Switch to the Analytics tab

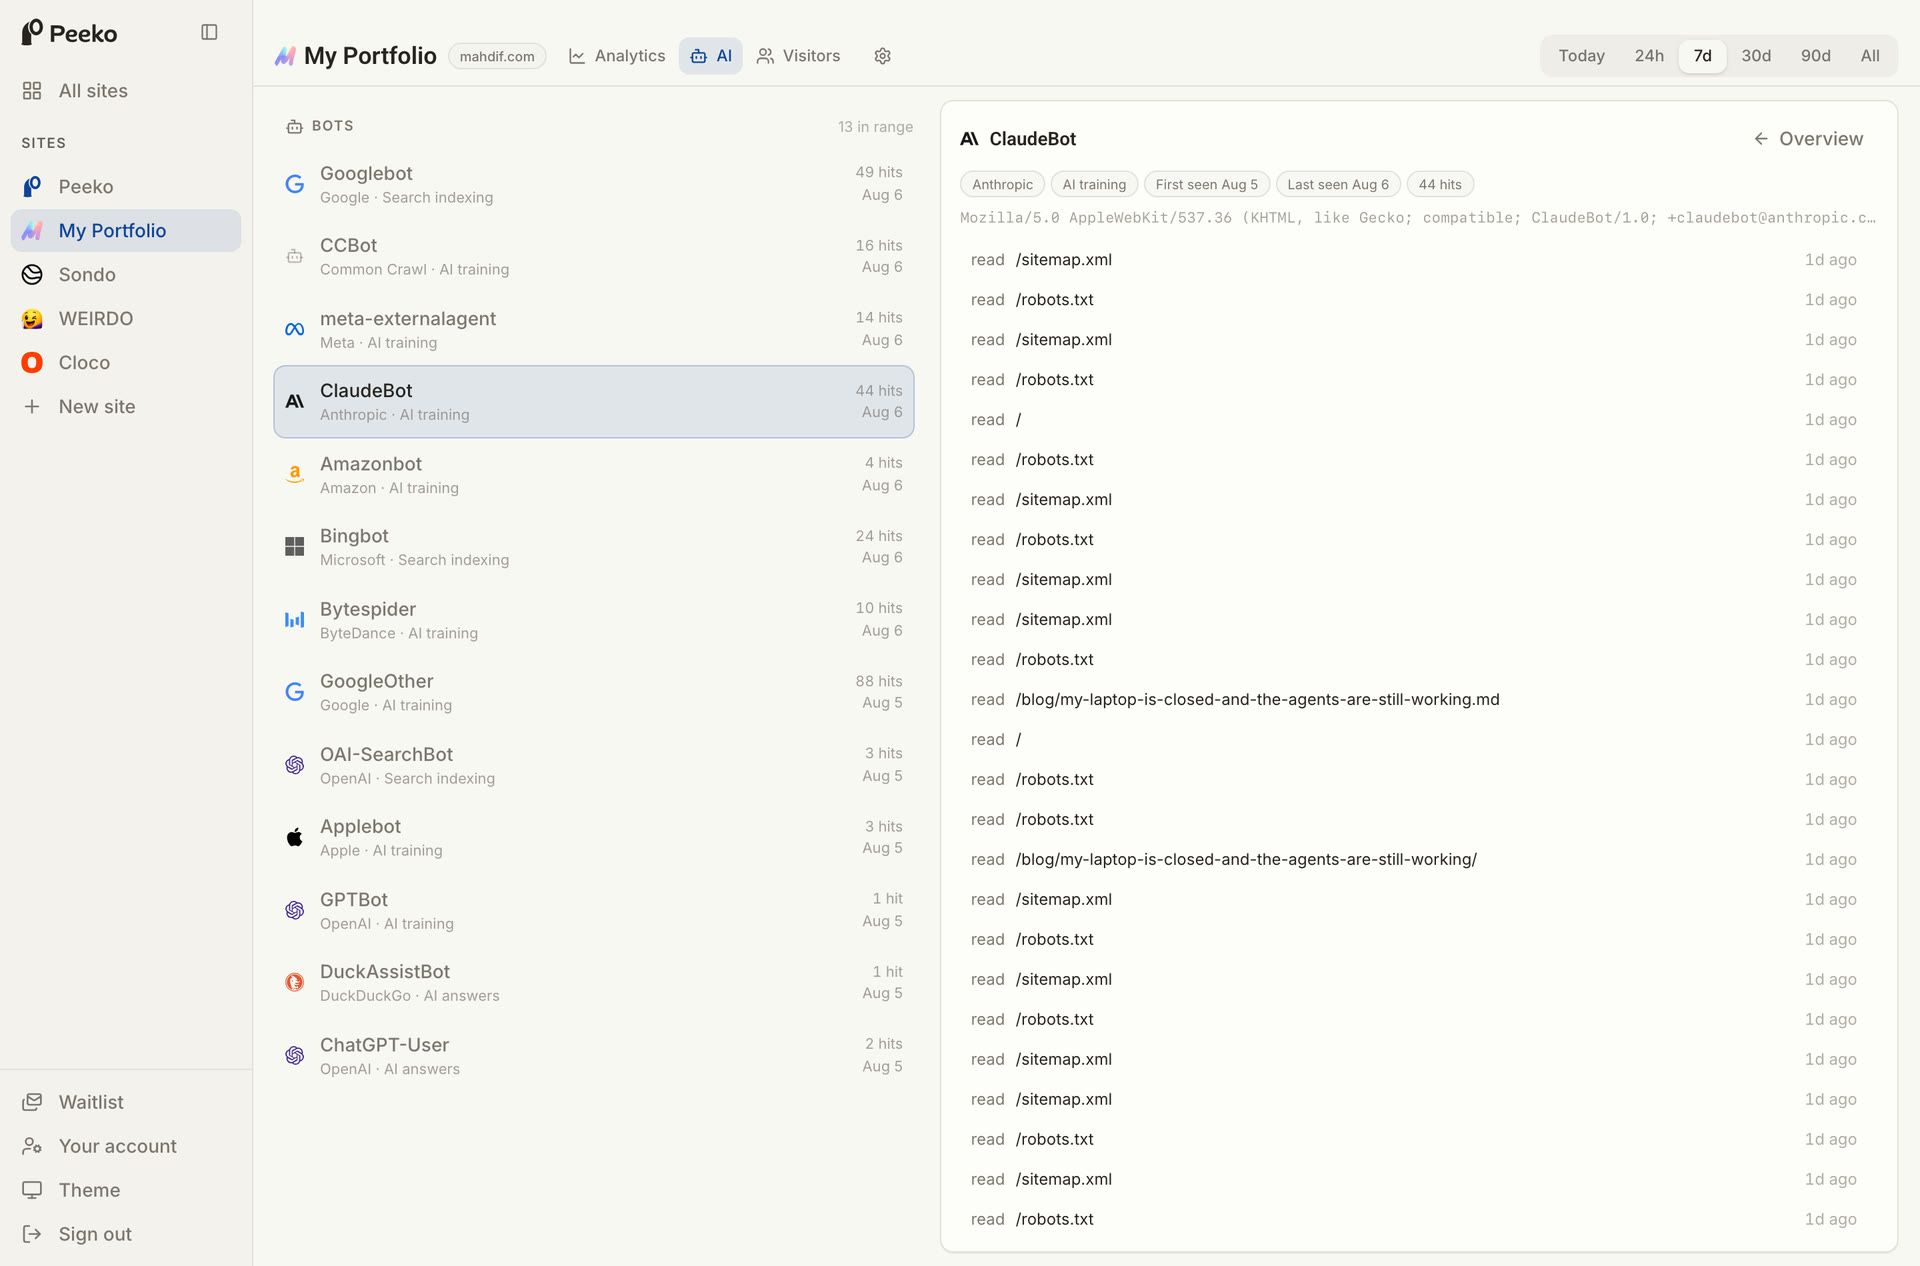[x=617, y=56]
